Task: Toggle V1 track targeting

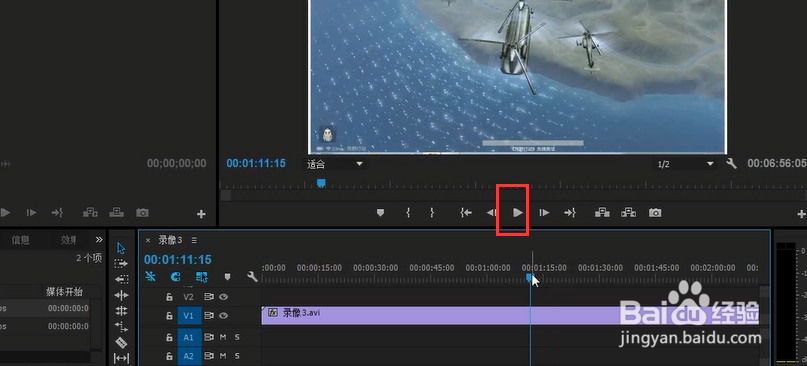Action: coord(189,316)
